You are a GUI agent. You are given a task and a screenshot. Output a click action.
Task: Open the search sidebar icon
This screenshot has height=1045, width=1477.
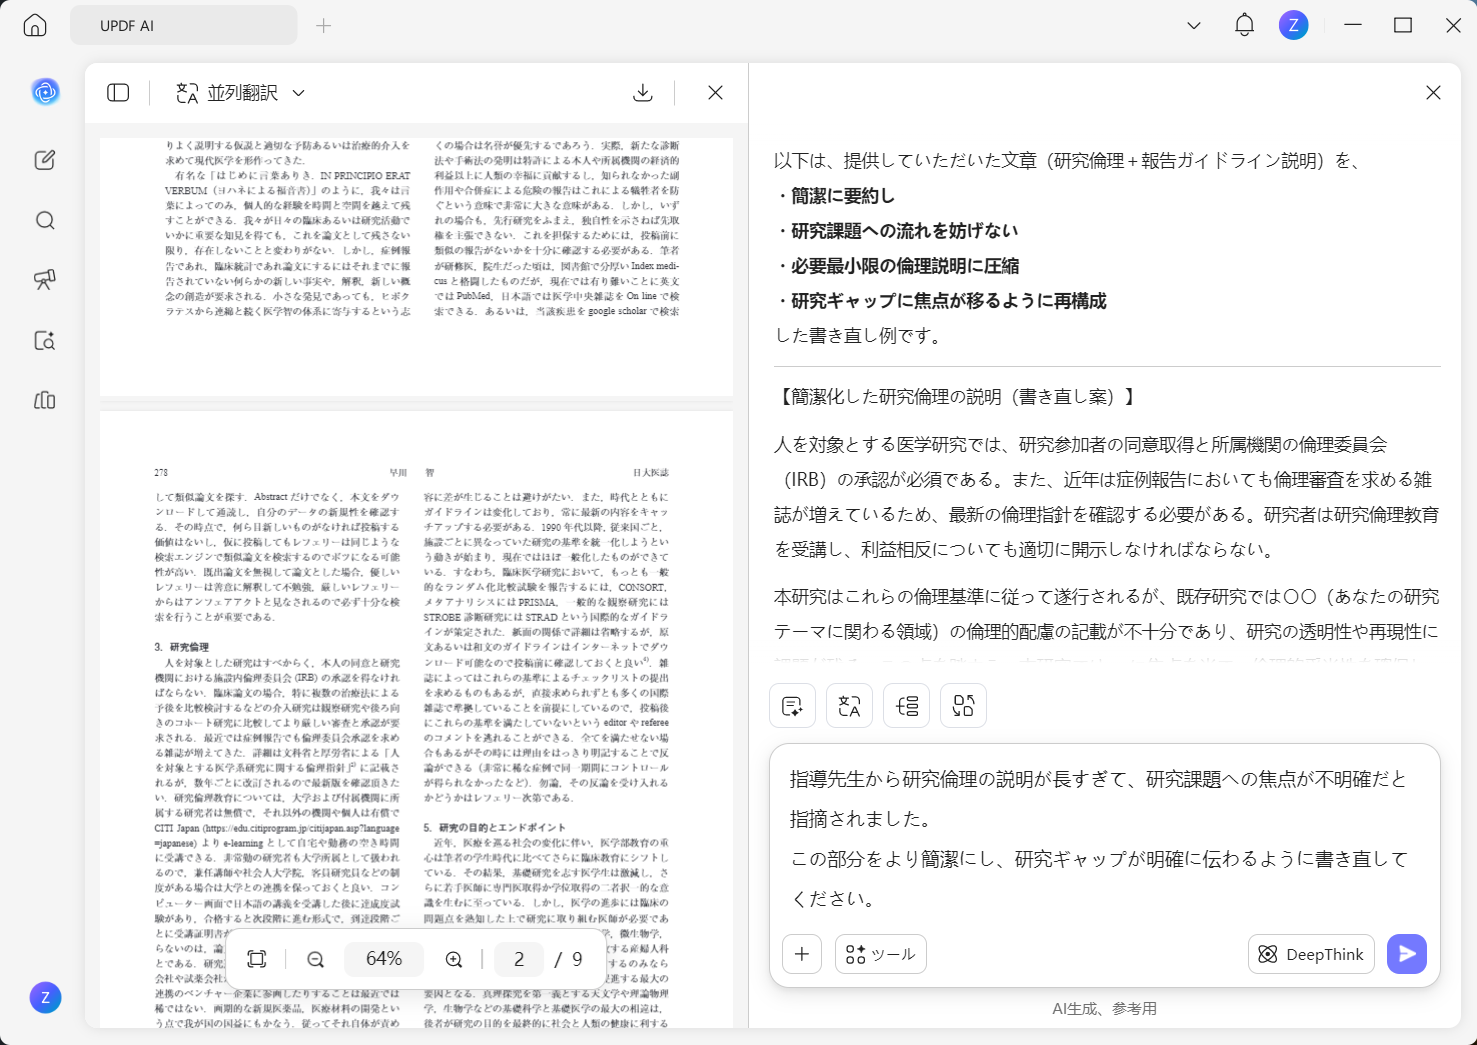[45, 220]
